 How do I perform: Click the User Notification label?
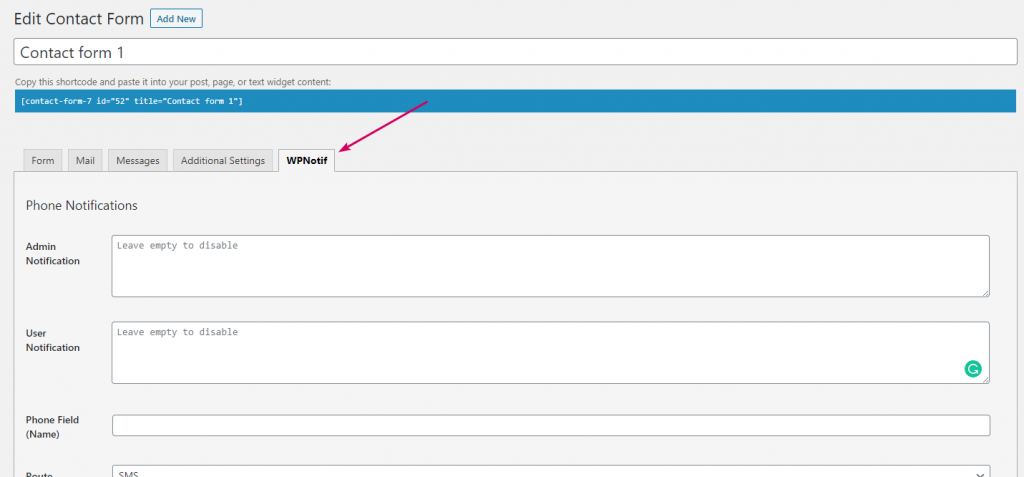(53, 340)
